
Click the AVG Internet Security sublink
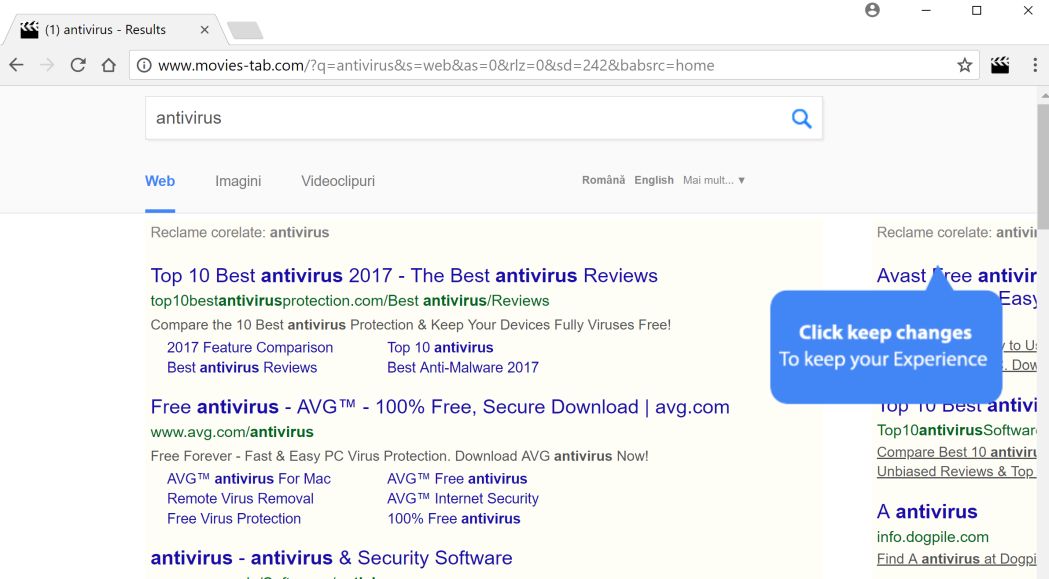pyautogui.click(x=463, y=499)
